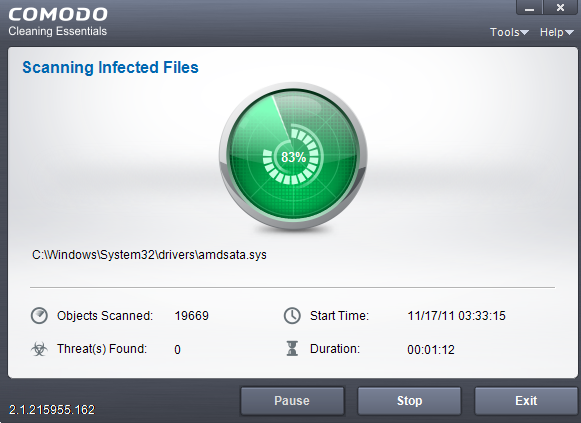Click the COMODO logo in header
Screen dimensions: 581x423
click(x=58, y=14)
